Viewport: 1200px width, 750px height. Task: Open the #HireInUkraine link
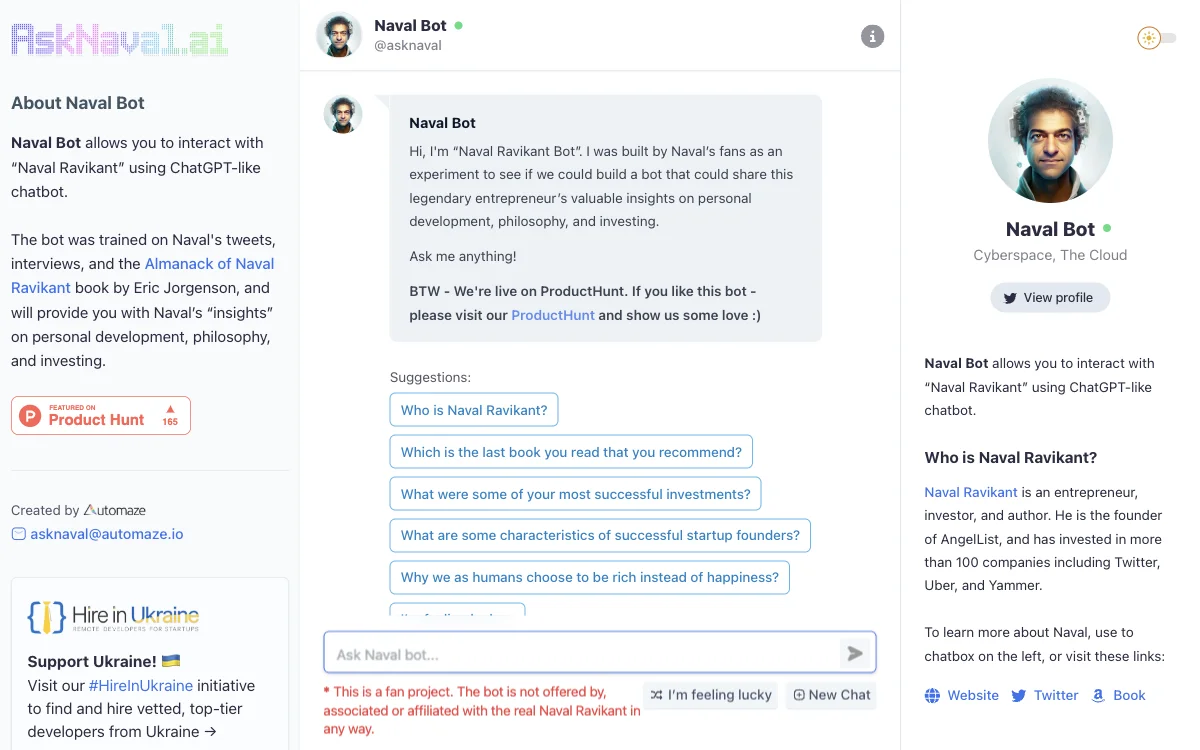(x=141, y=686)
